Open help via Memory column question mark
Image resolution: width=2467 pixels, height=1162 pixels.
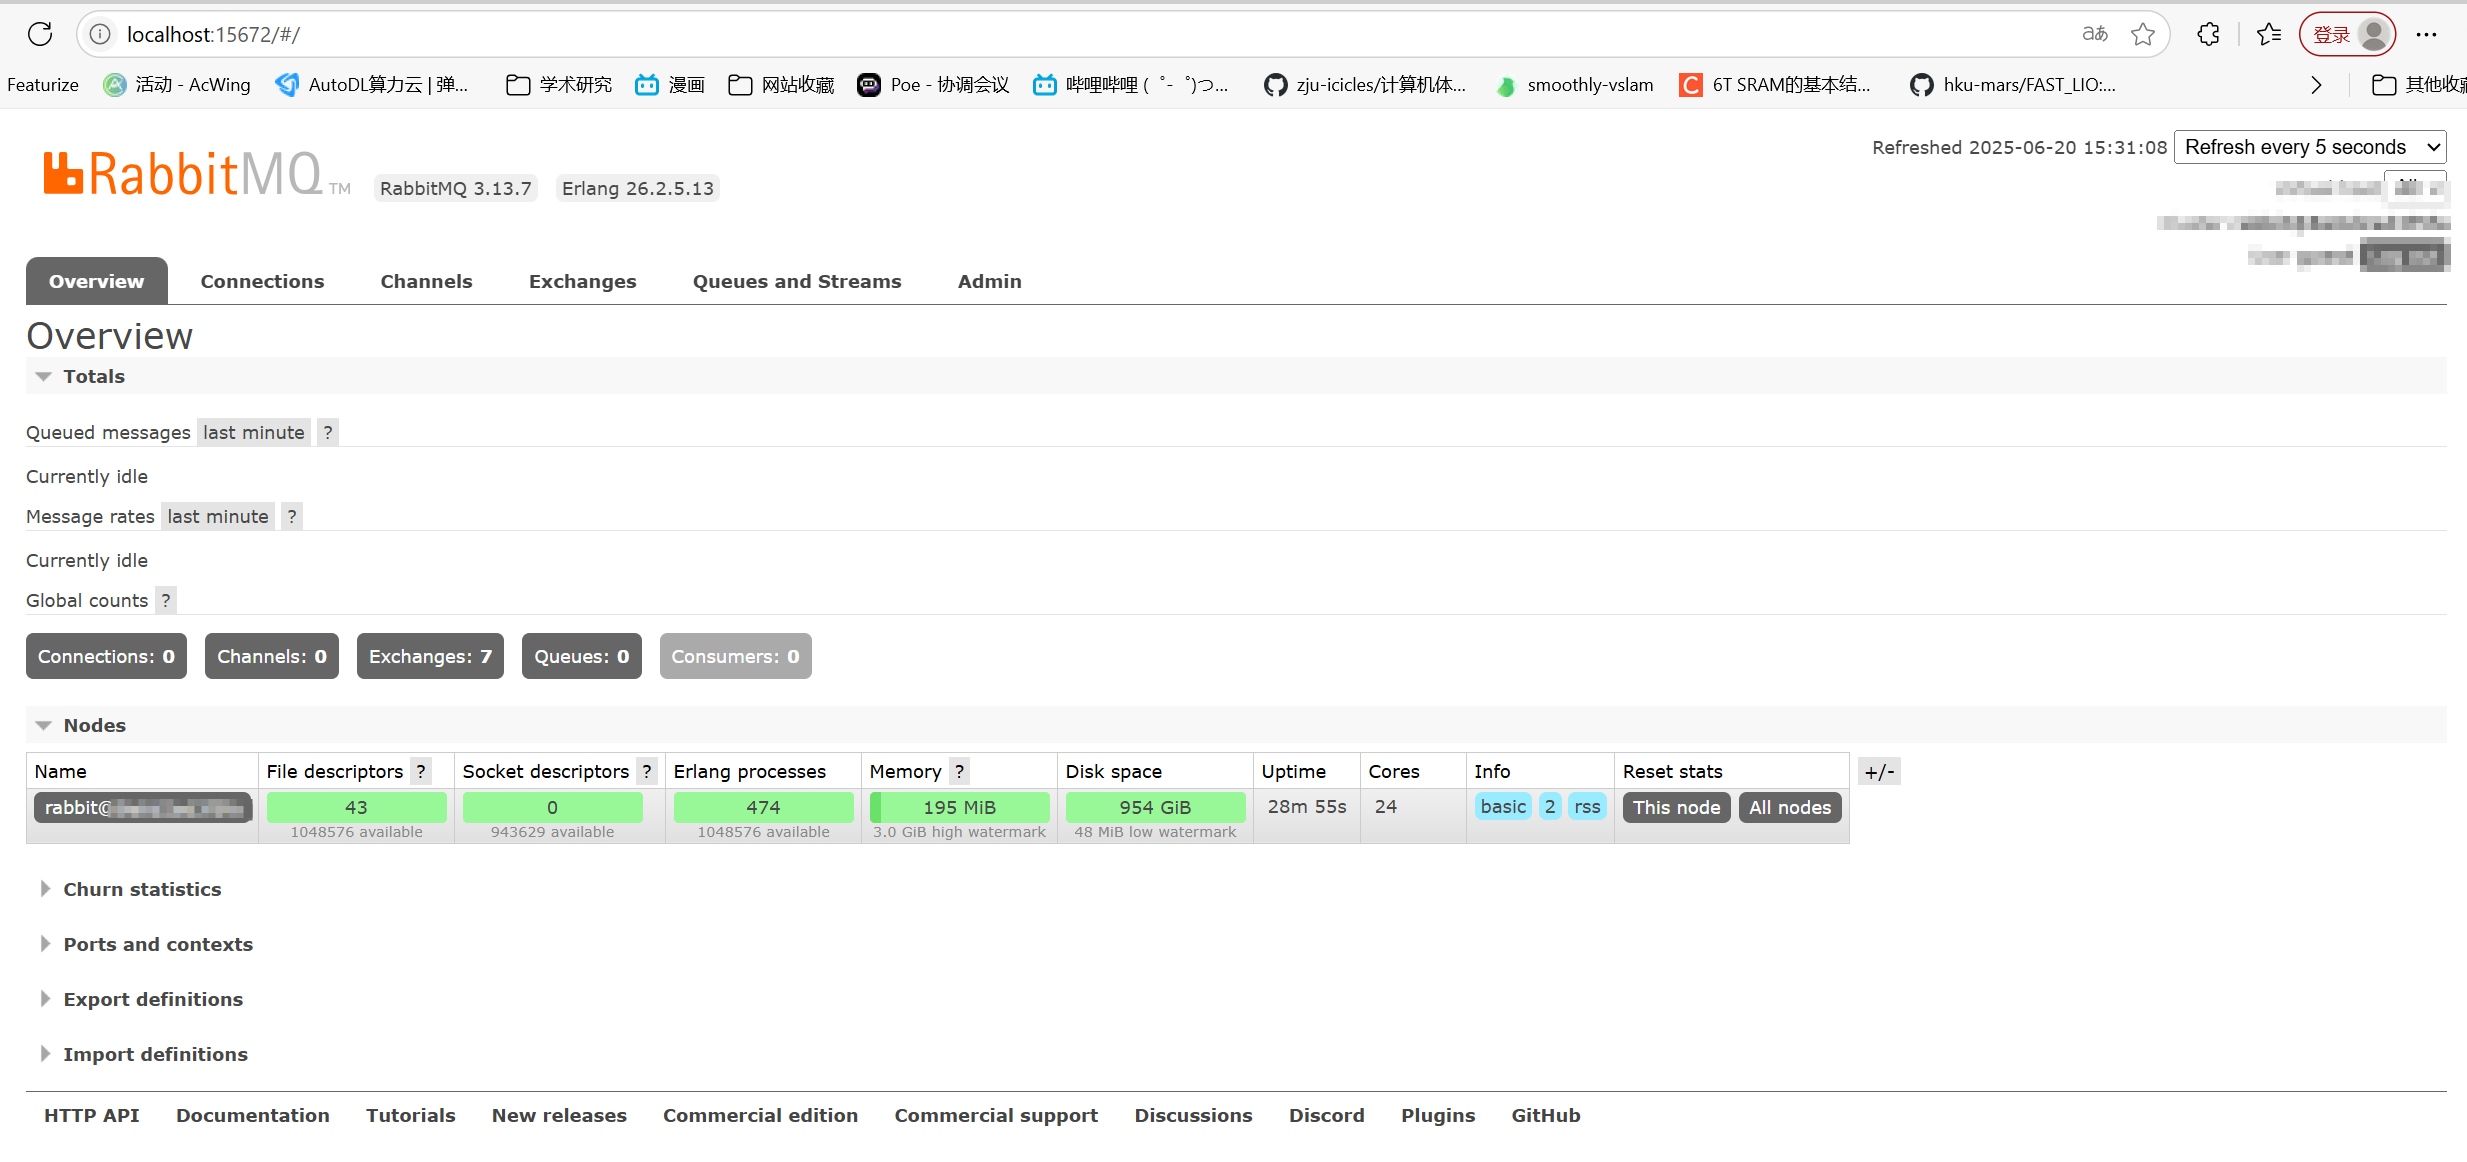coord(958,770)
